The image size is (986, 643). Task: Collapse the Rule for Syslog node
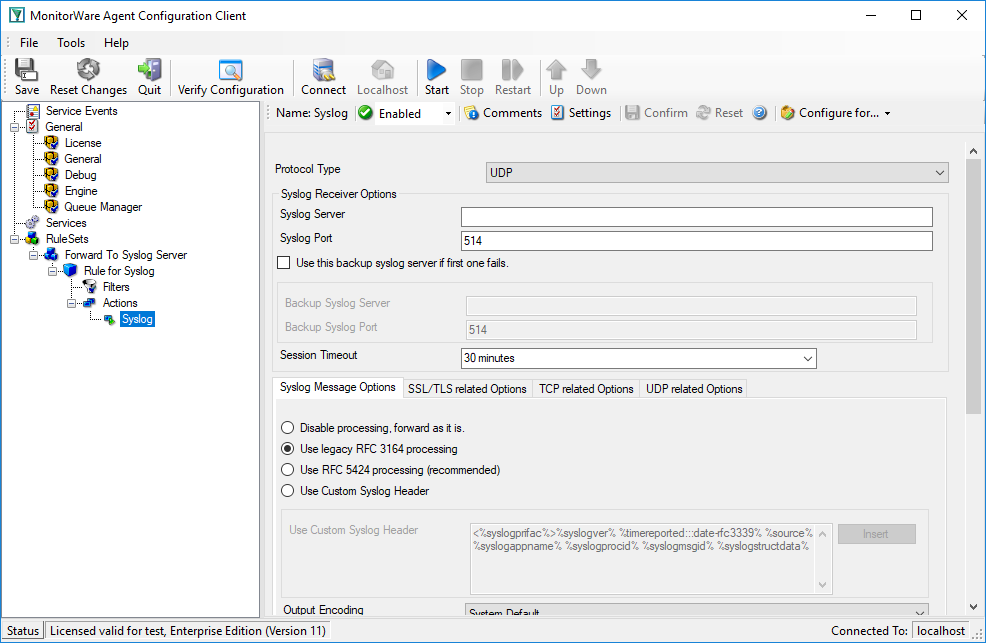53,271
